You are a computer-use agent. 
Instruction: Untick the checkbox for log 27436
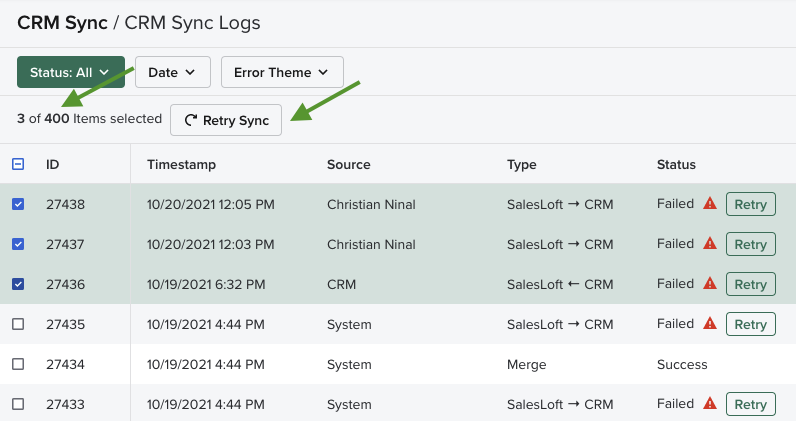pos(18,284)
